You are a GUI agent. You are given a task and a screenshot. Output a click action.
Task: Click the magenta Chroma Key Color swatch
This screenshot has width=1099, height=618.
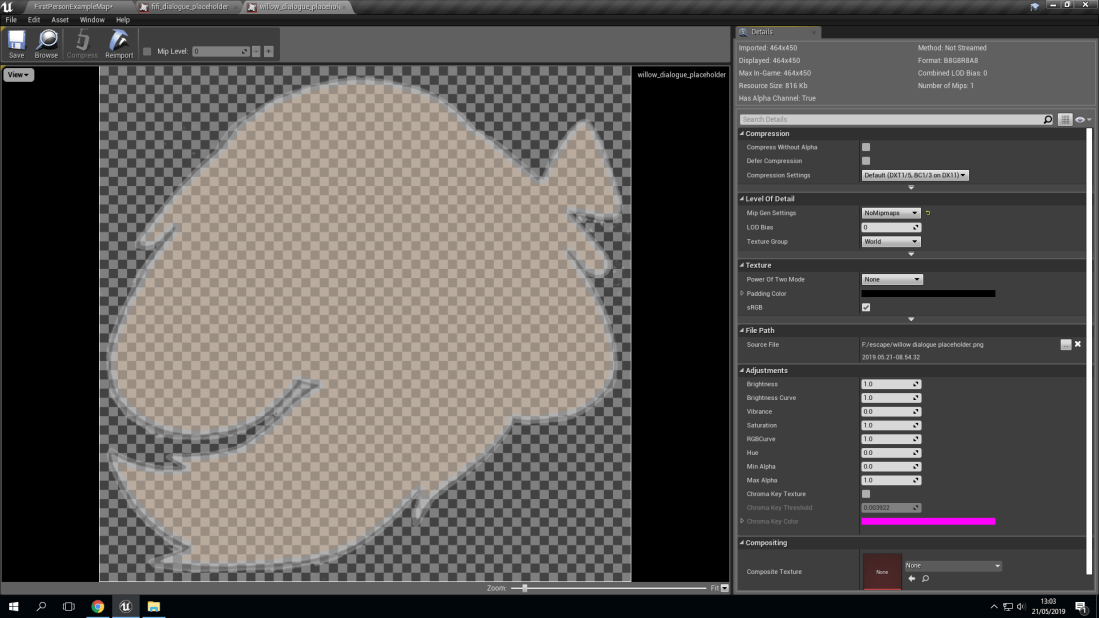[928, 521]
